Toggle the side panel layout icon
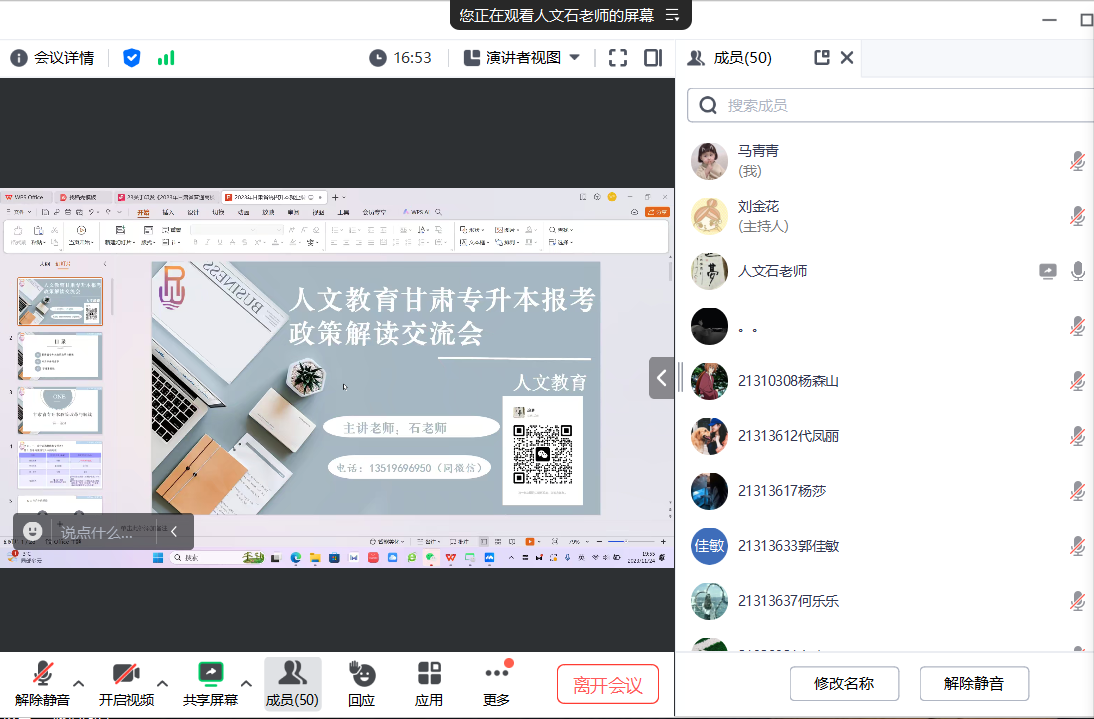This screenshot has width=1094, height=719. [x=653, y=58]
